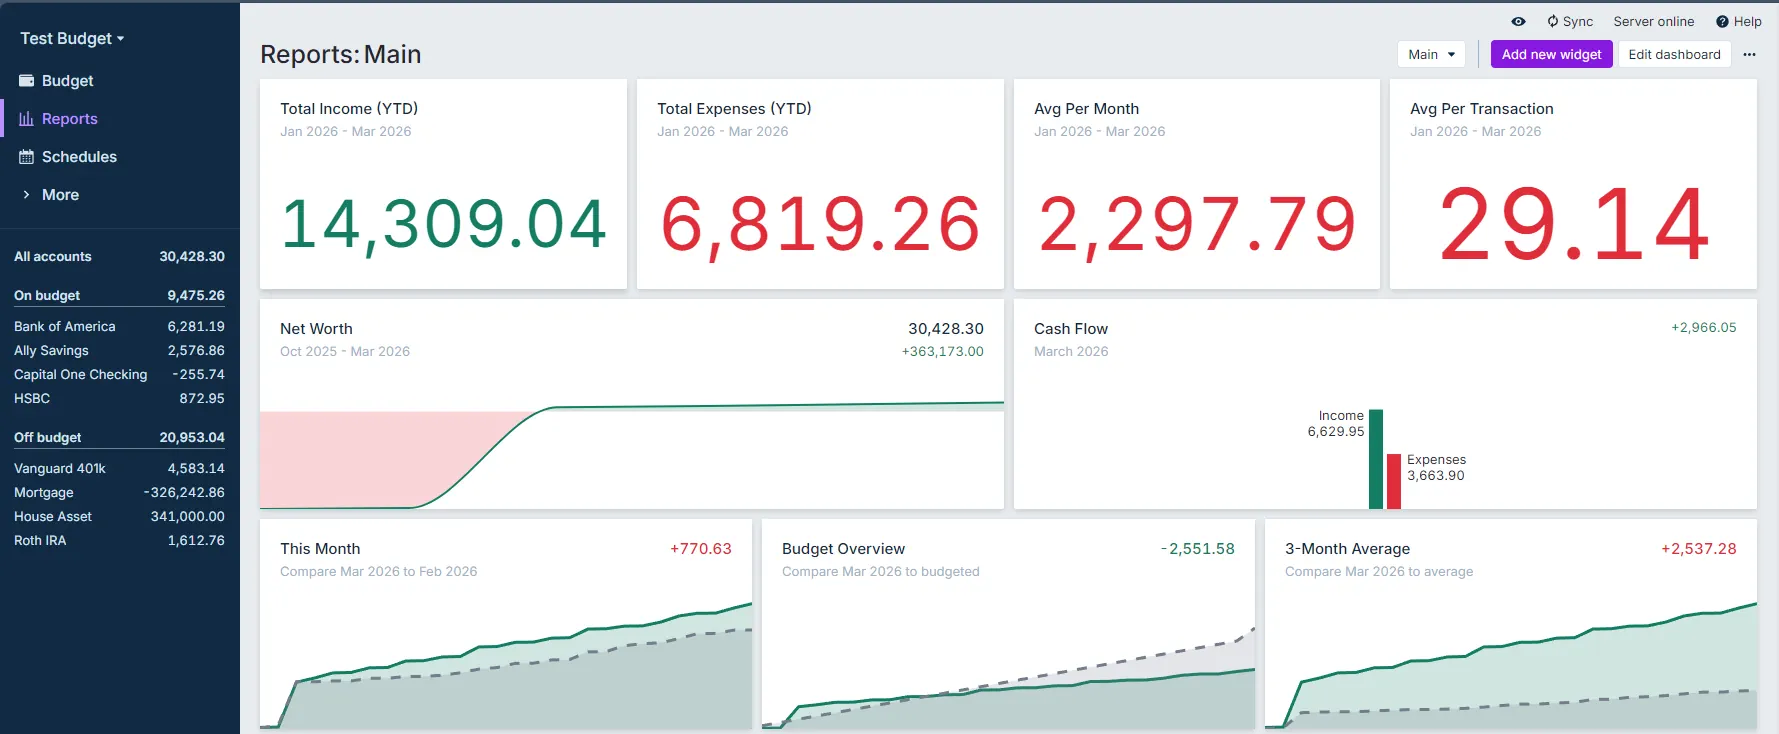Go to the Schedules page
Image resolution: width=1779 pixels, height=734 pixels.
[x=79, y=157]
